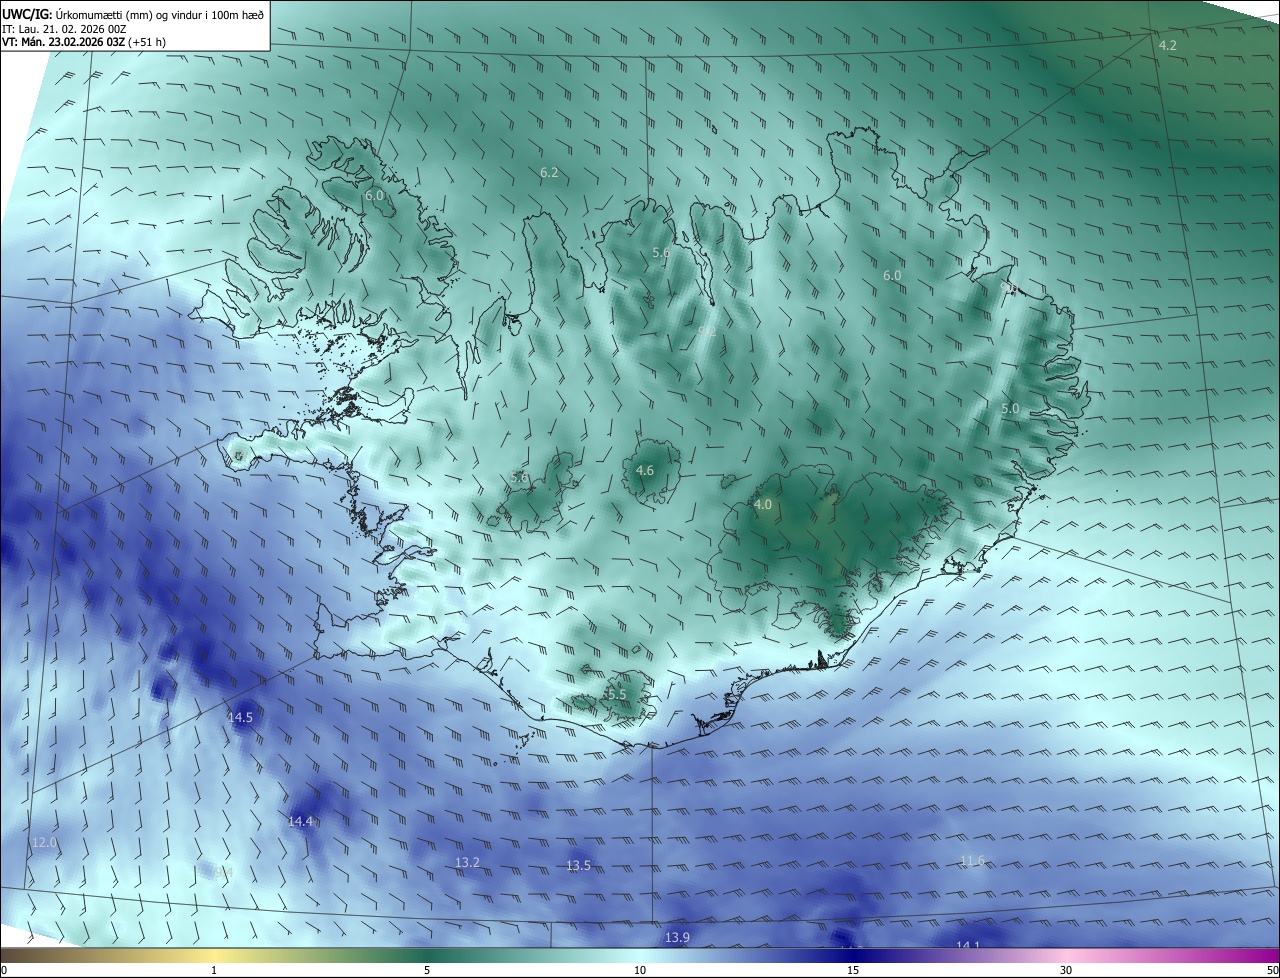
Task: Click the 5.6 value on the northern peninsula
Action: [661, 253]
